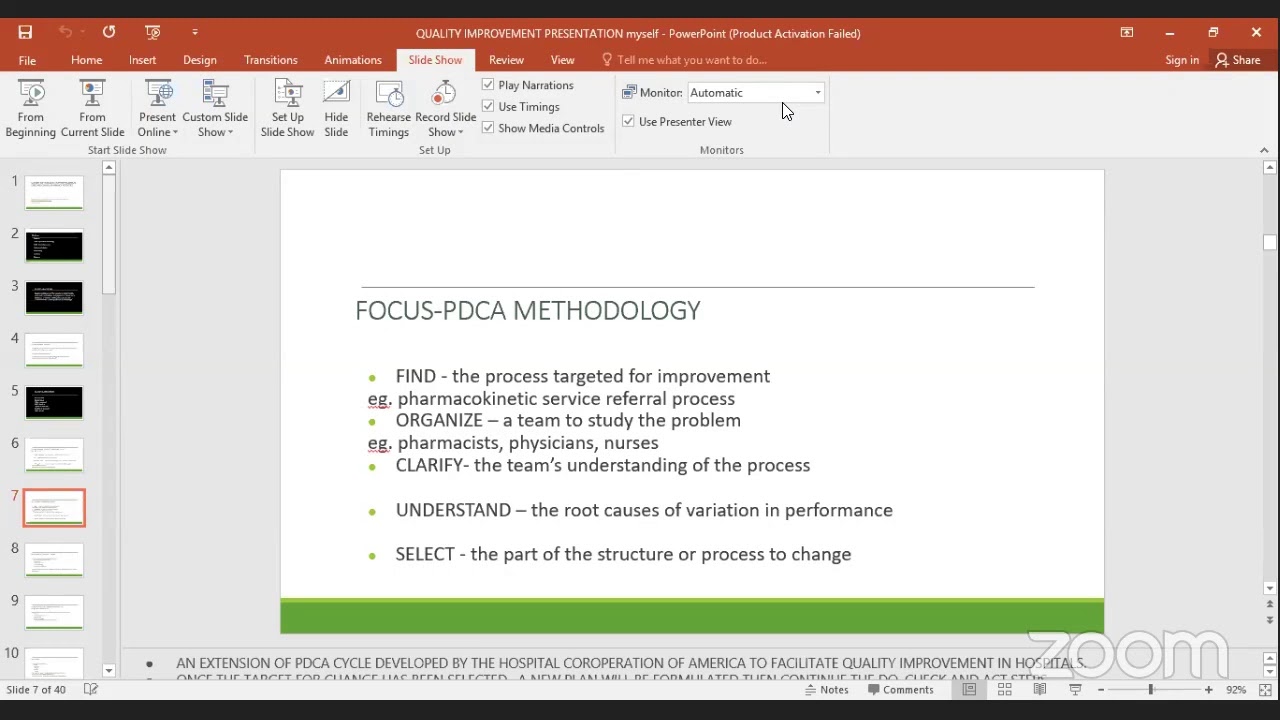Switch to the Home tab
The image size is (1280, 720).
click(x=86, y=60)
